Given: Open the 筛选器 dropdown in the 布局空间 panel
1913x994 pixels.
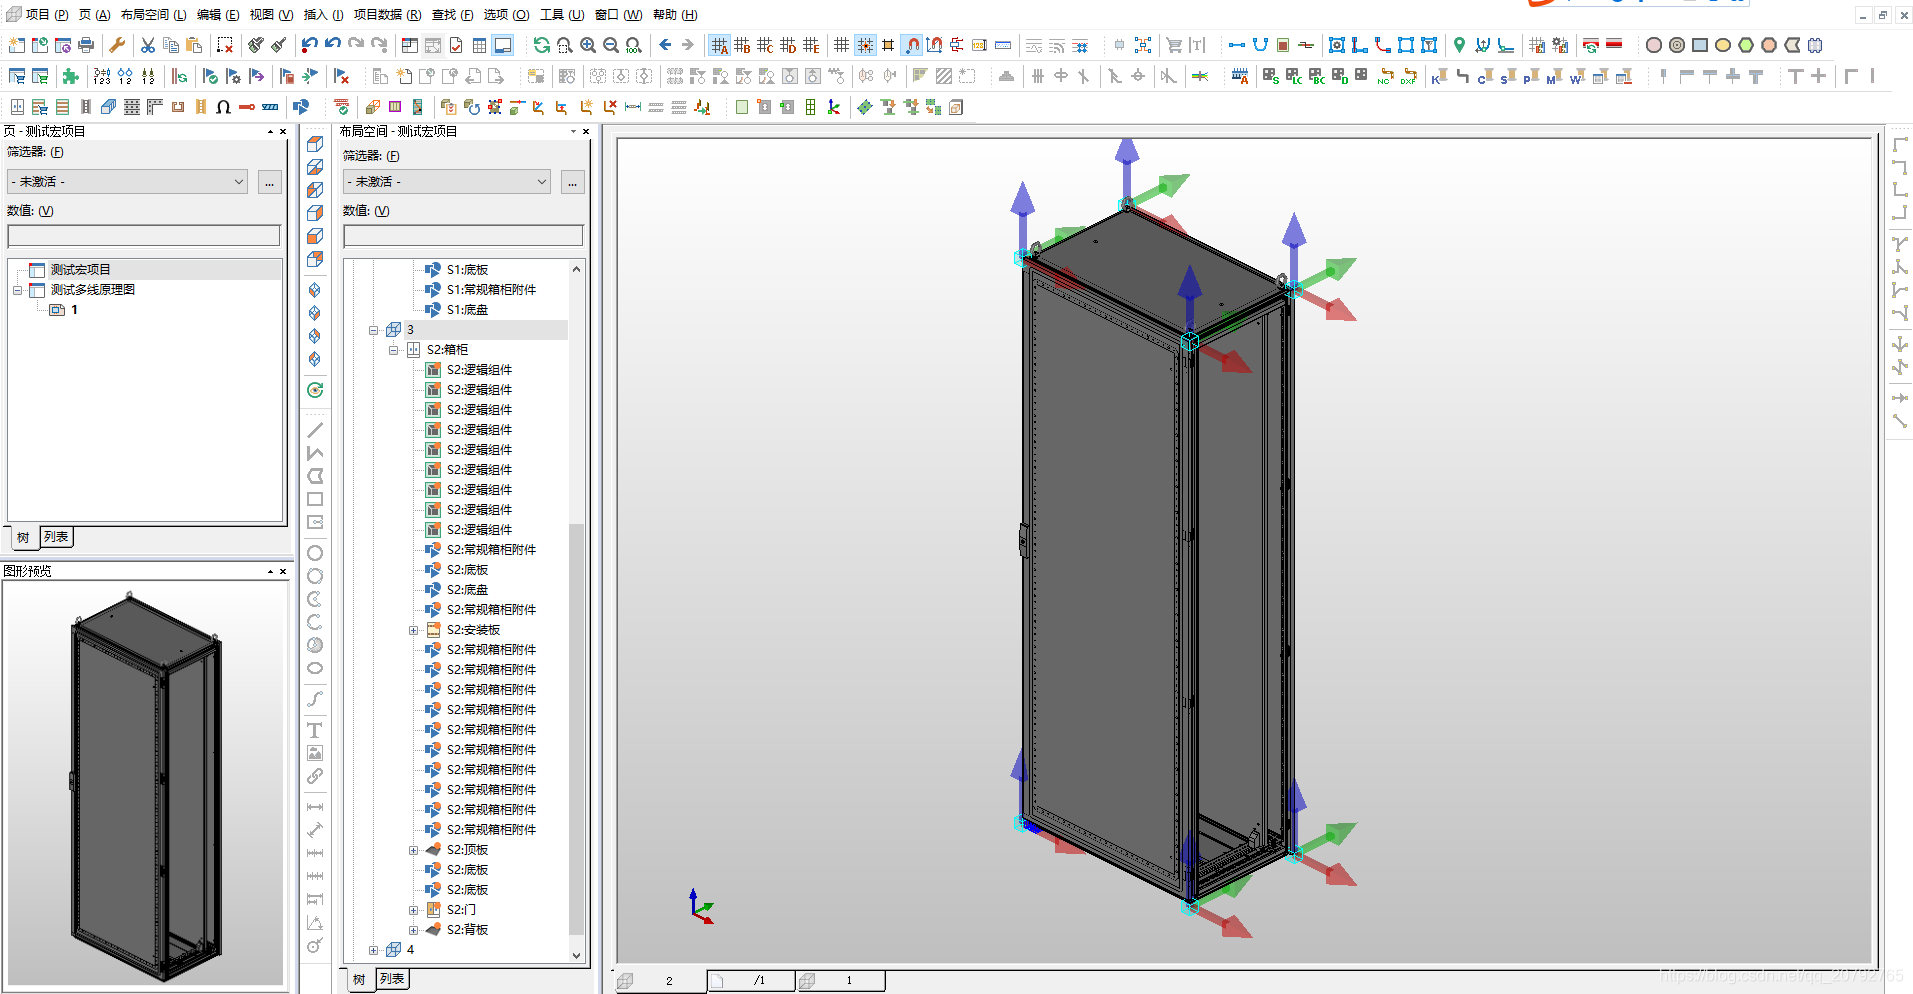Looking at the screenshot, I should tap(446, 182).
